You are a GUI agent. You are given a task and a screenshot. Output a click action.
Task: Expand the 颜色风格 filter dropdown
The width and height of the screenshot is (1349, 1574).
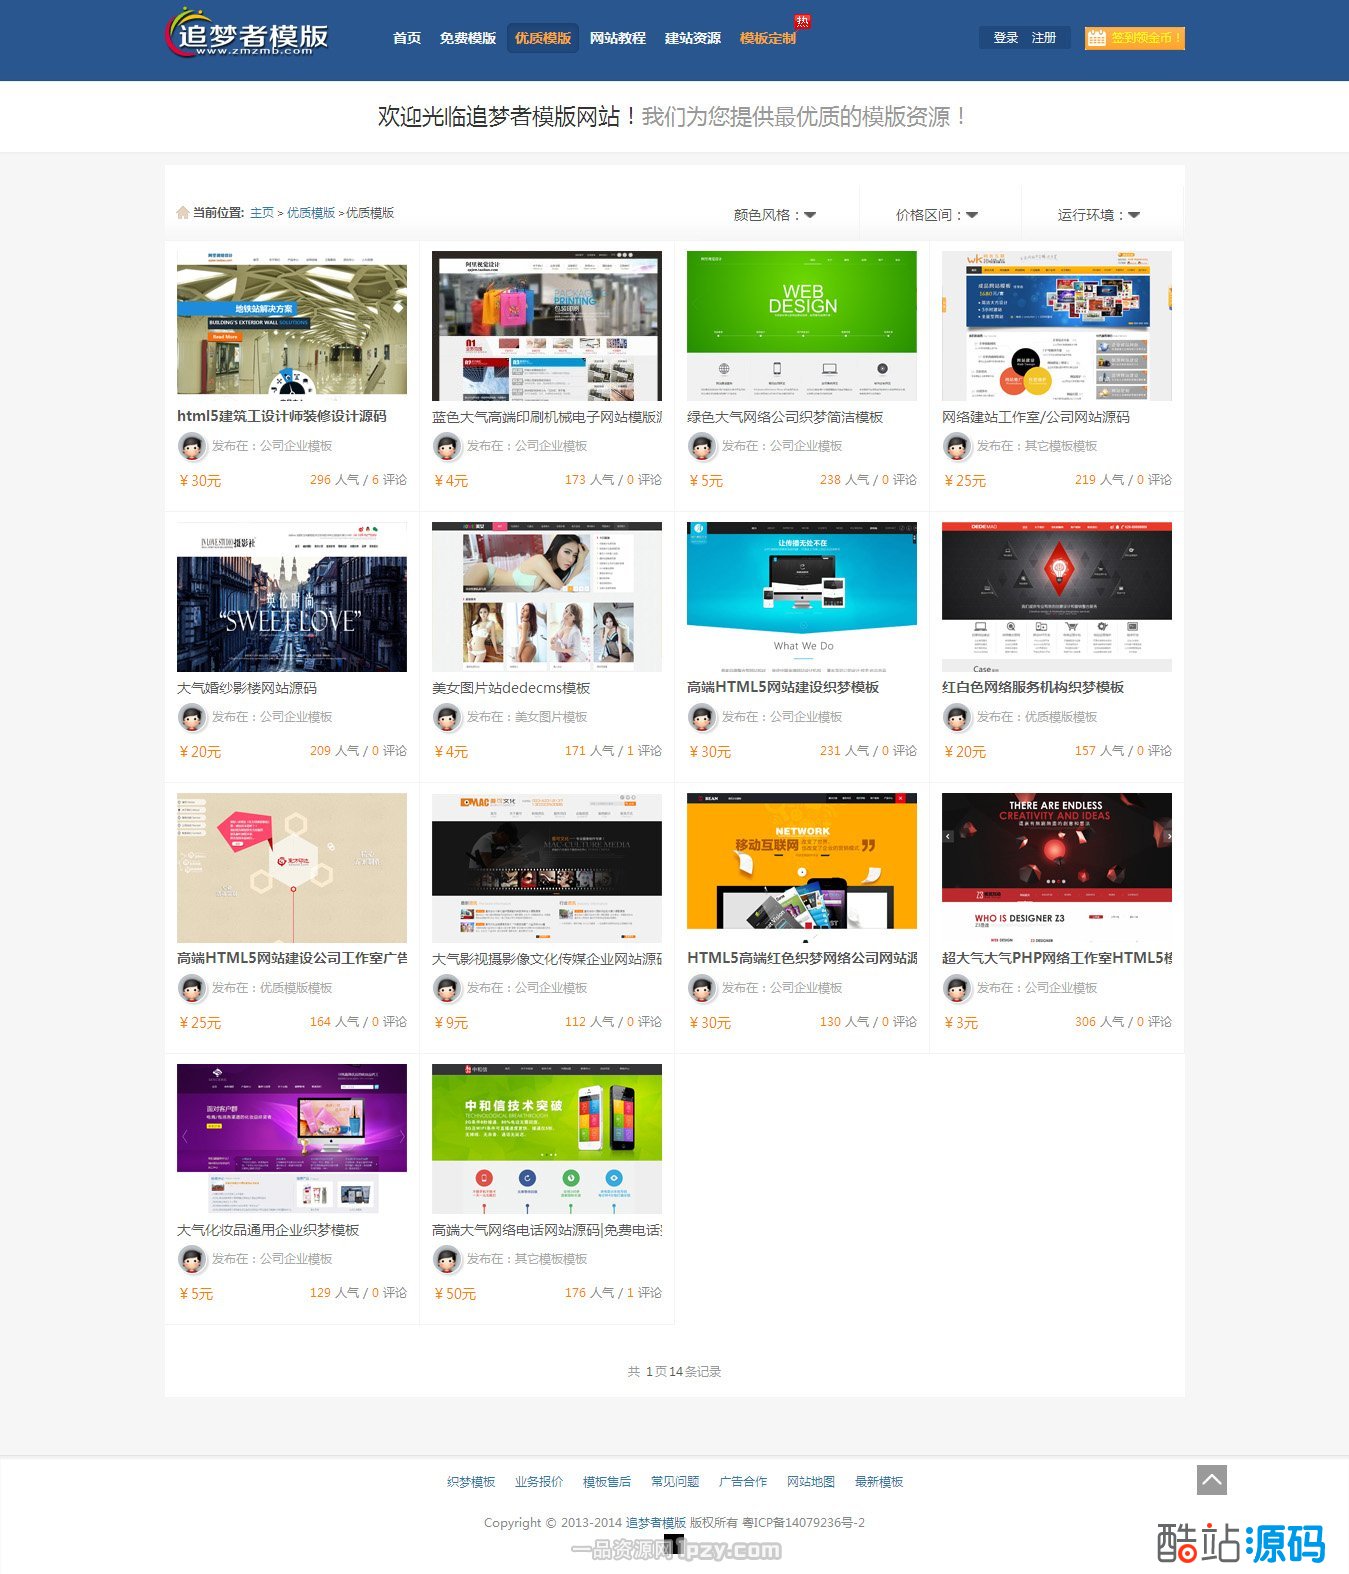pyautogui.click(x=775, y=214)
